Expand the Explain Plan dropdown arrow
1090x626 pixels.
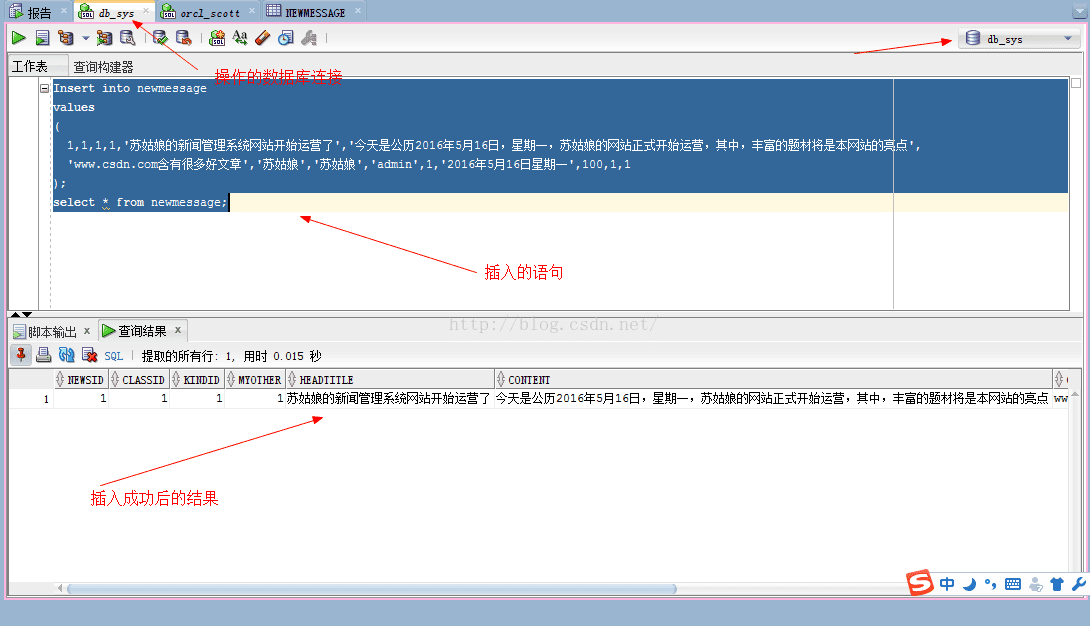click(x=86, y=38)
